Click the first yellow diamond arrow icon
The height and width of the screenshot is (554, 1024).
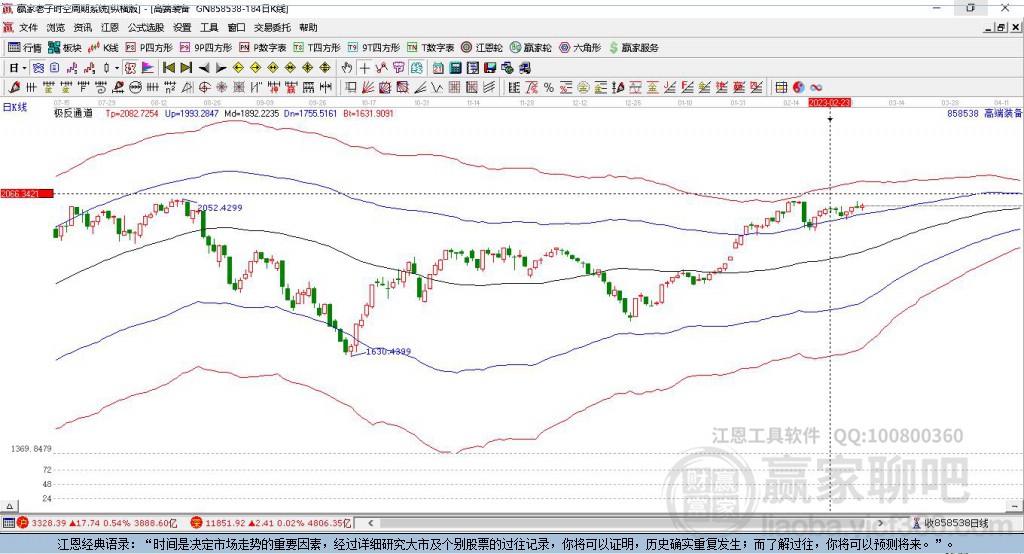(x=238, y=68)
